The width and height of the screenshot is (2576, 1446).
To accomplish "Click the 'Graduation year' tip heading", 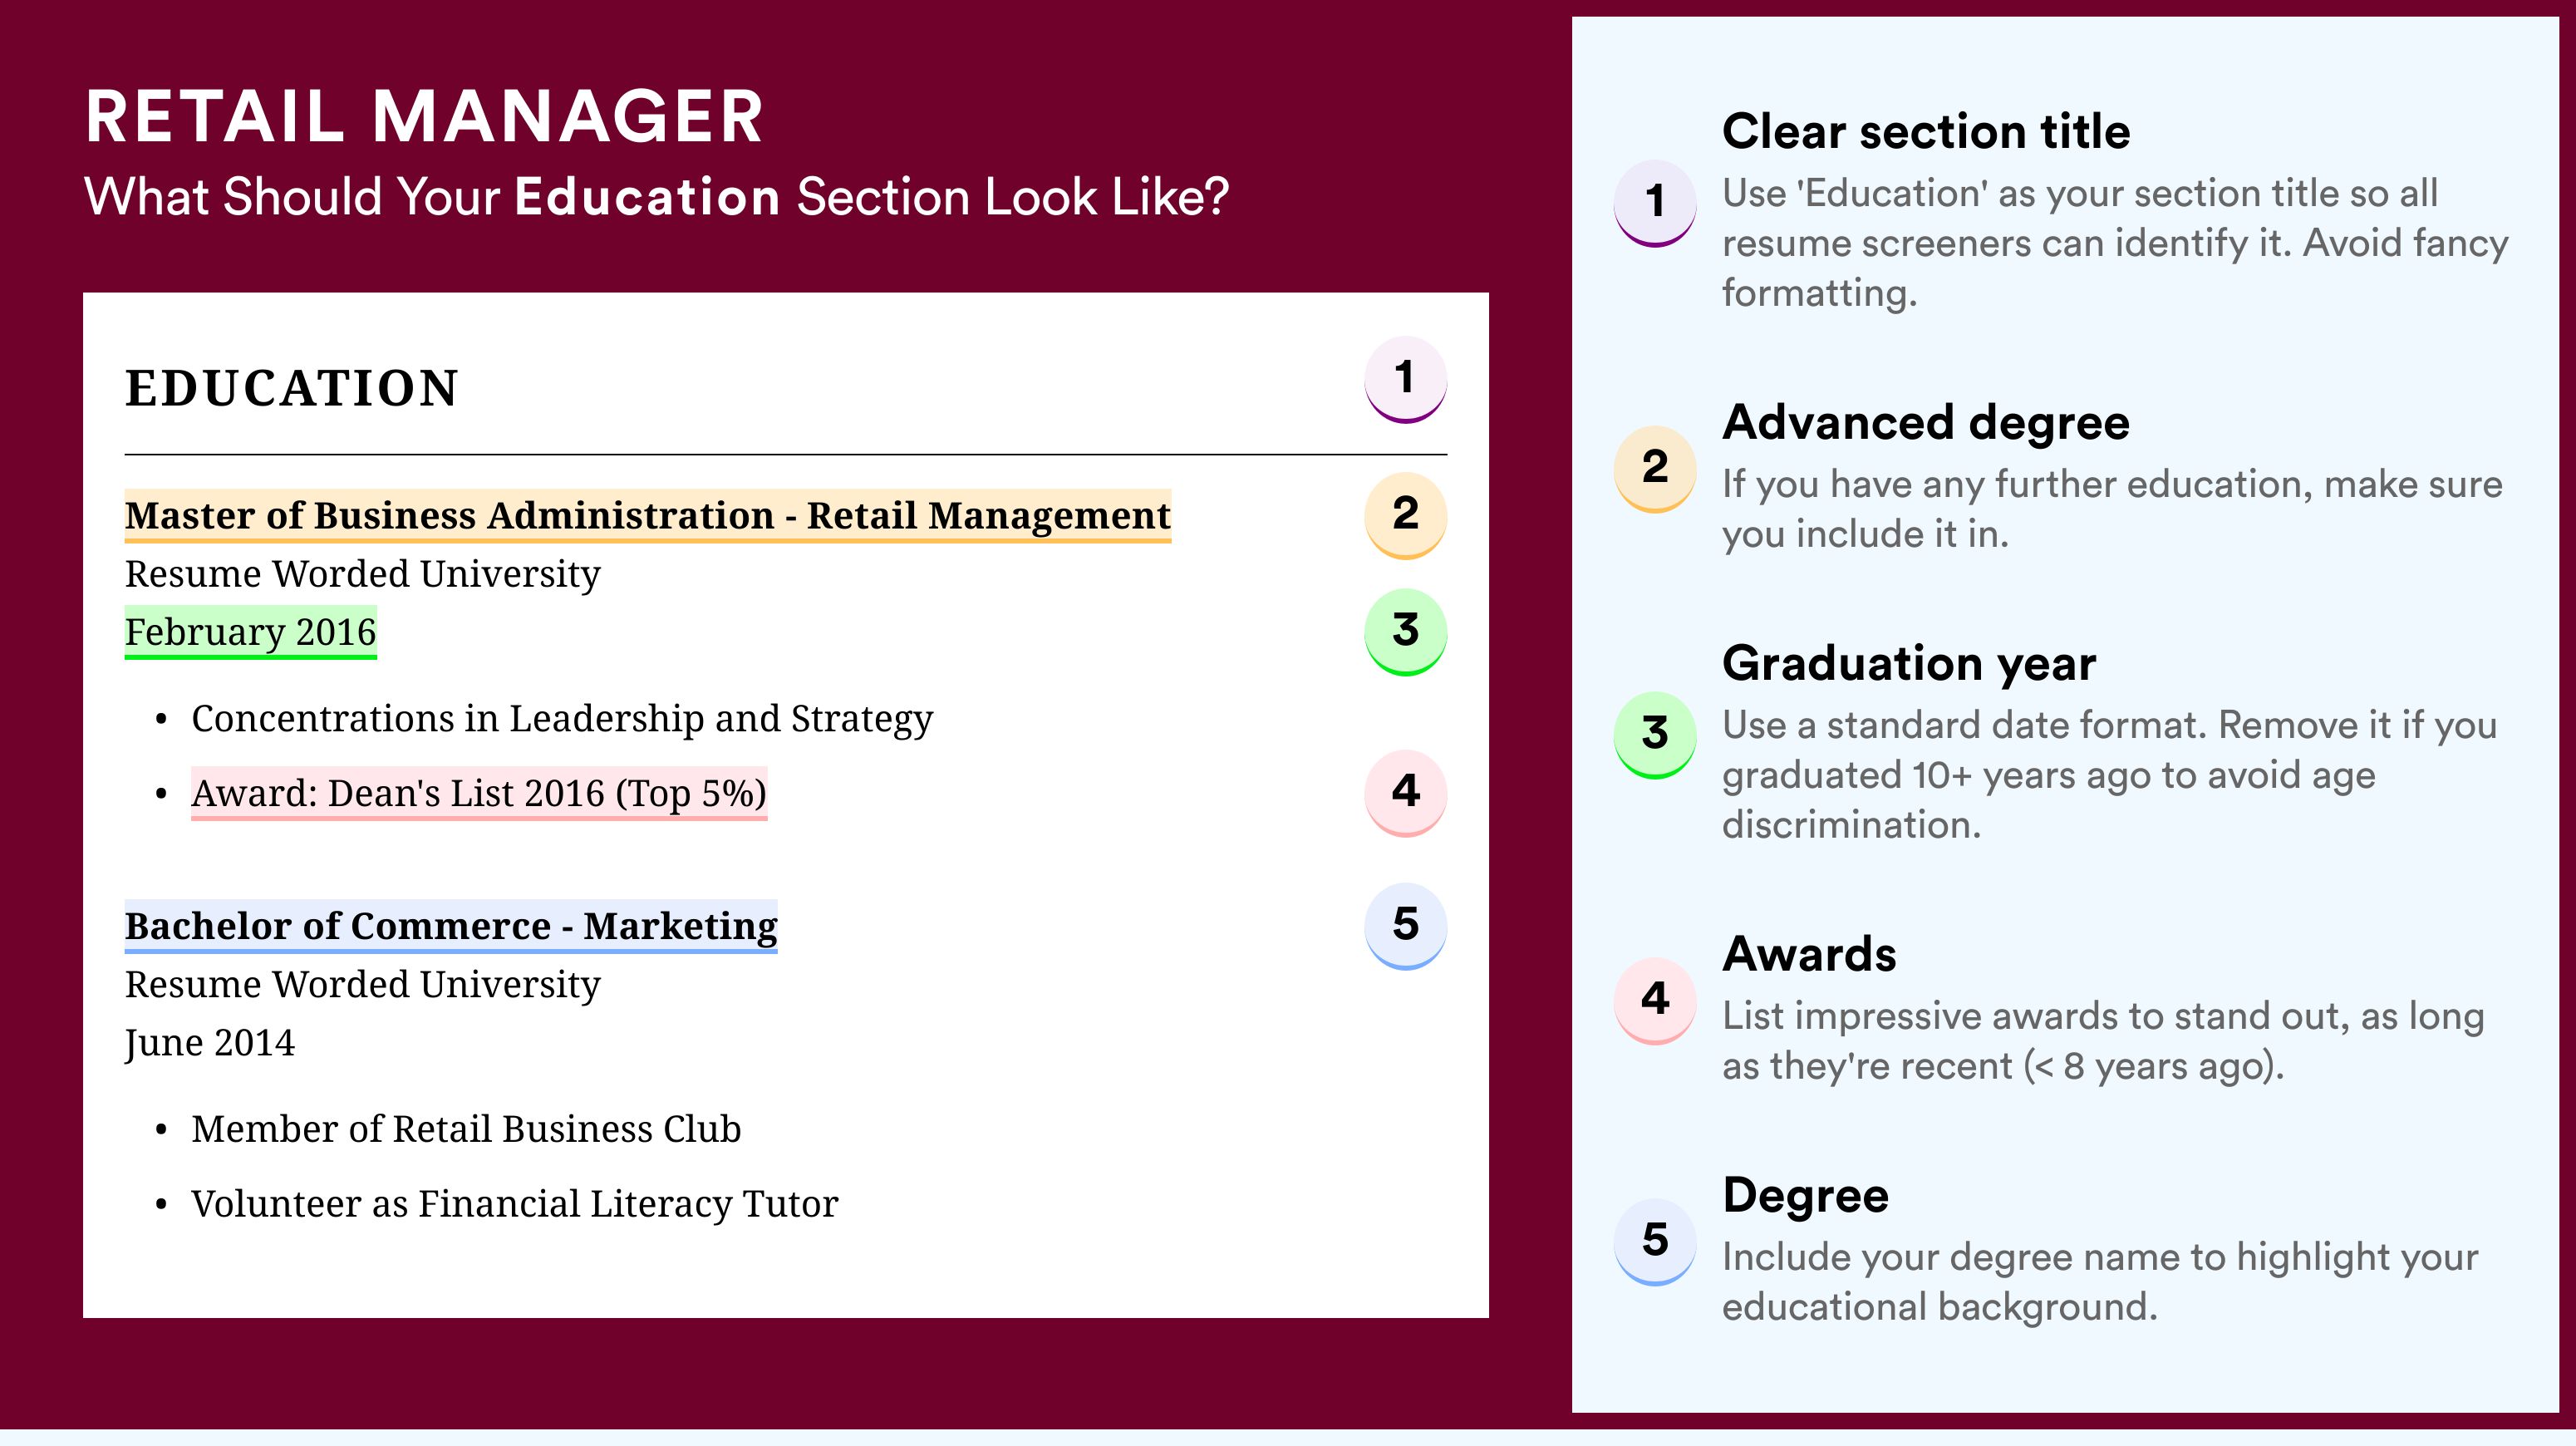I will point(1909,664).
